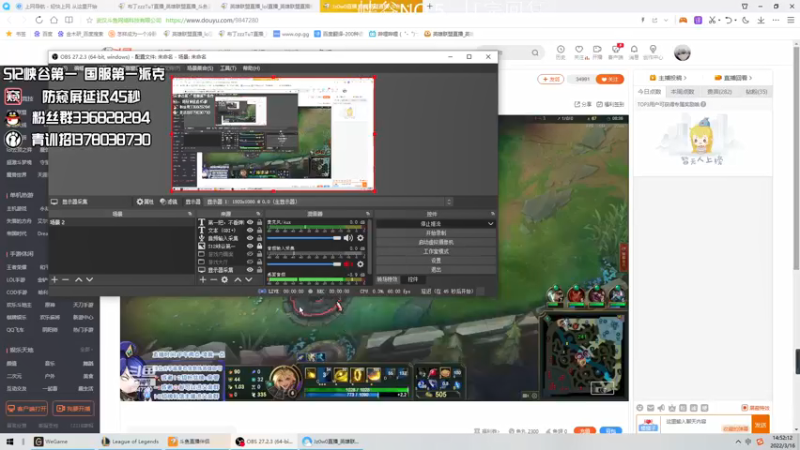Mute the first mixer channel speaker icon

tap(348, 238)
